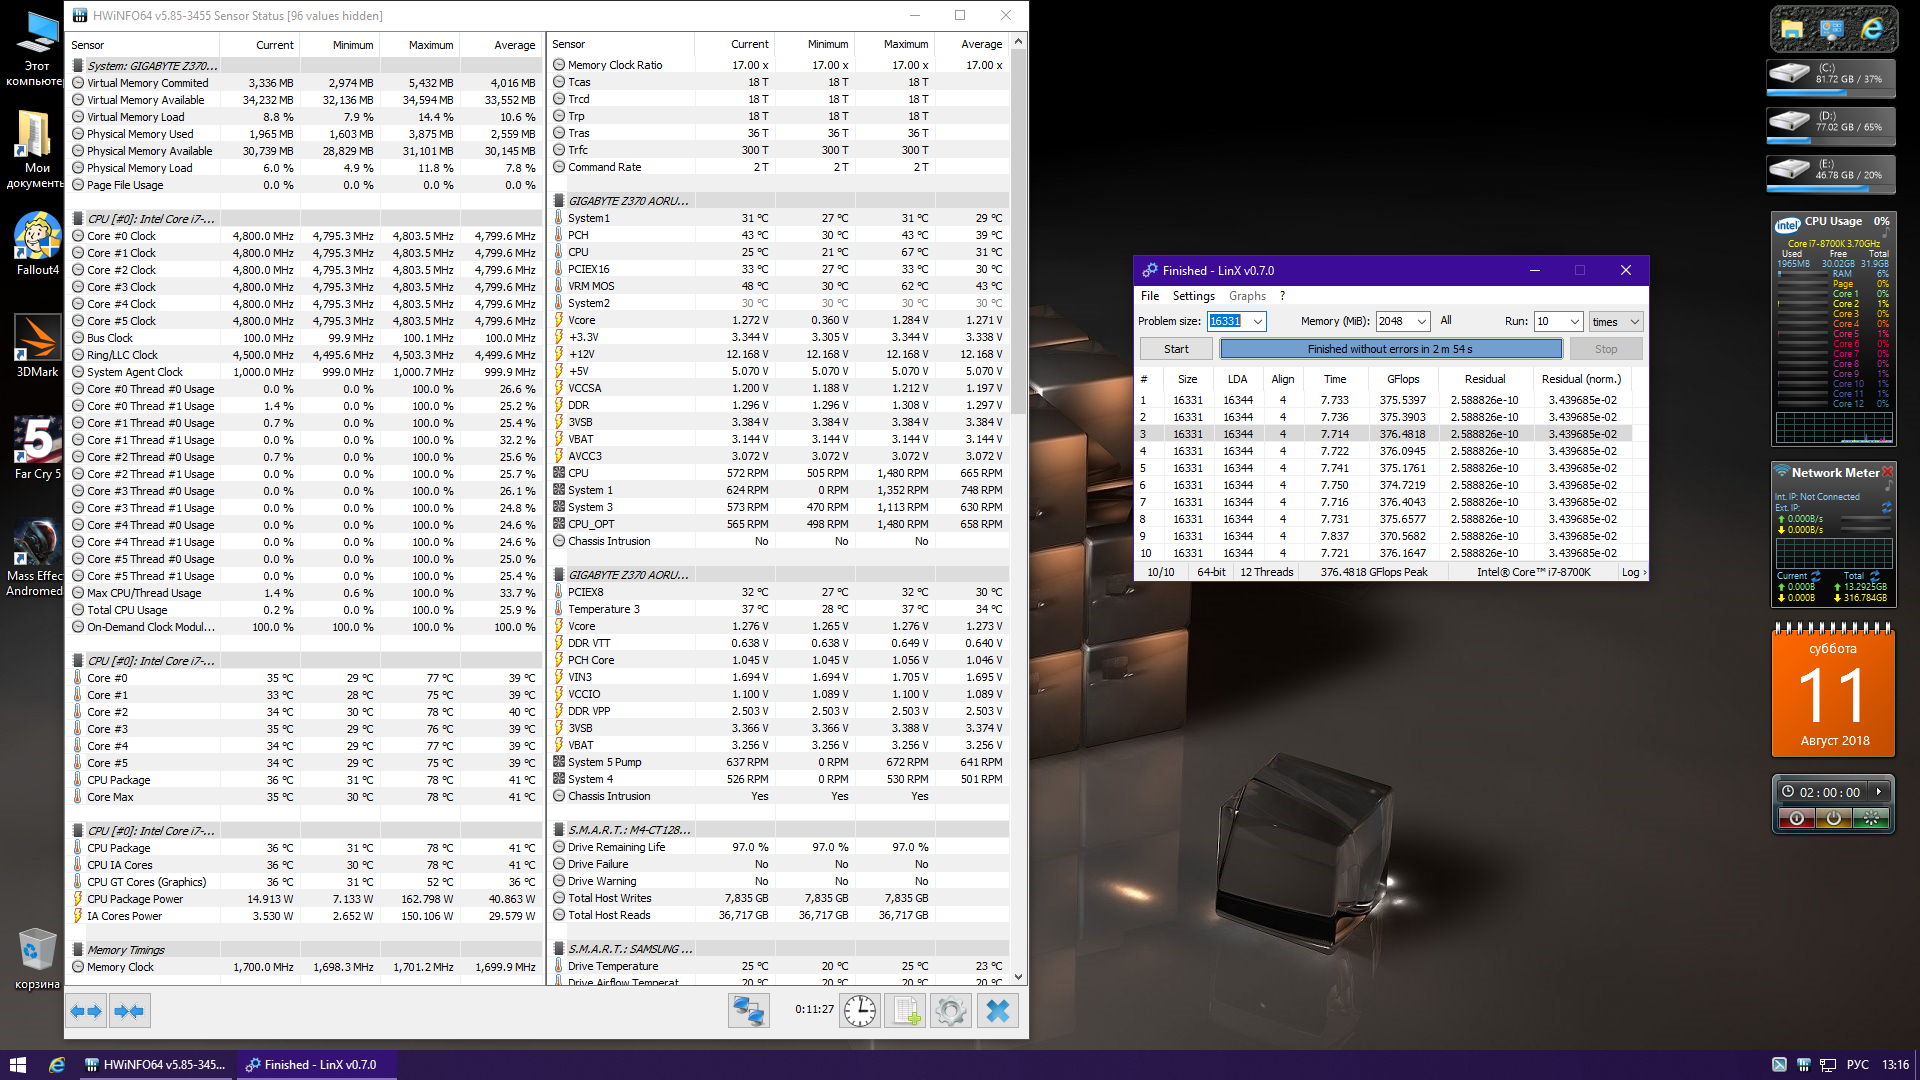Click the Problem size input field
The width and height of the screenshot is (1920, 1080).
tap(1226, 321)
